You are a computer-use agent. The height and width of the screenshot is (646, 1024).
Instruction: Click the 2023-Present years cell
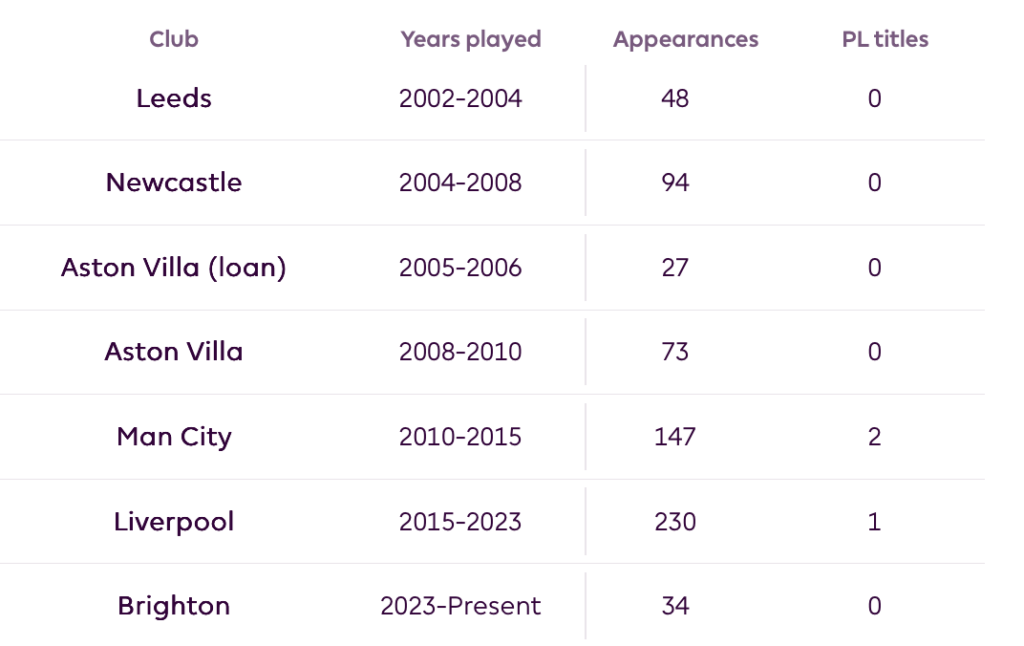(460, 606)
